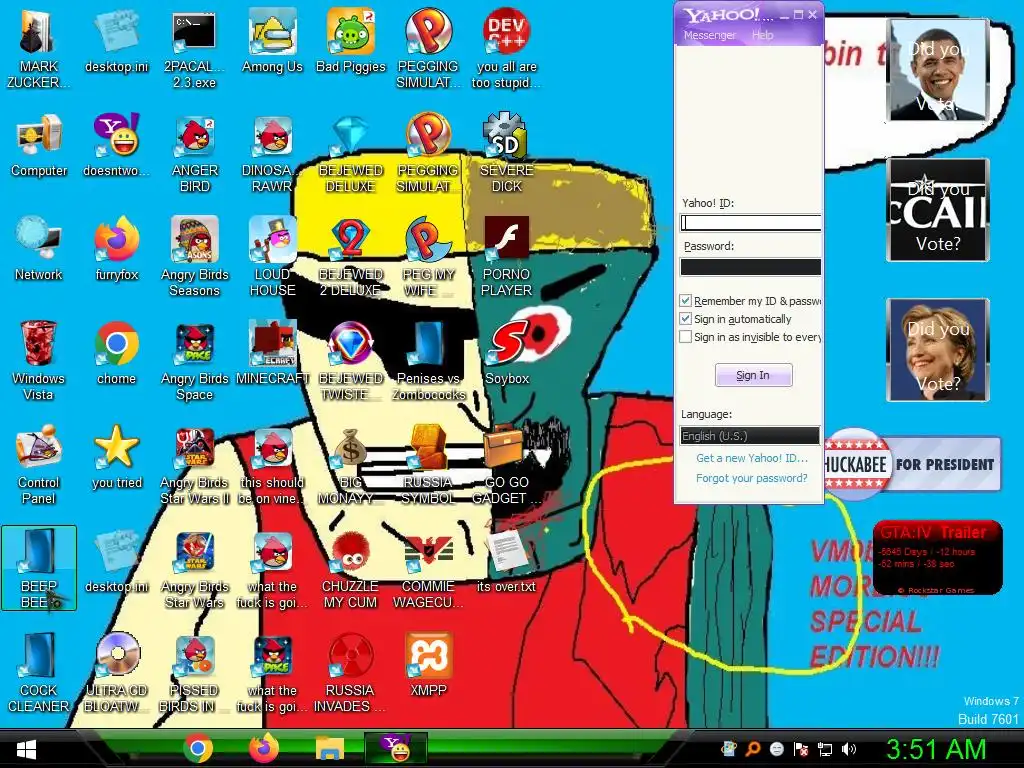
Task: Open the its over.txt file
Action: click(506, 560)
